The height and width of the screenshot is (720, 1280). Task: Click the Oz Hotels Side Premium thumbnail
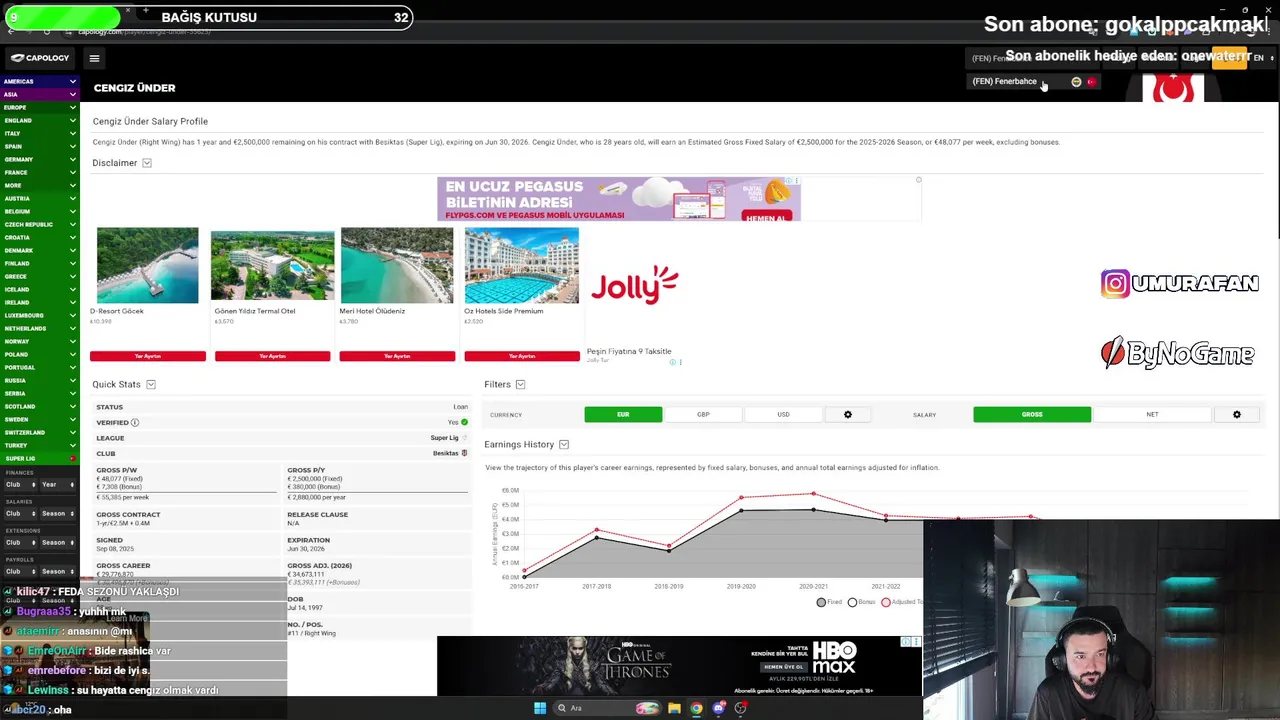tap(521, 265)
